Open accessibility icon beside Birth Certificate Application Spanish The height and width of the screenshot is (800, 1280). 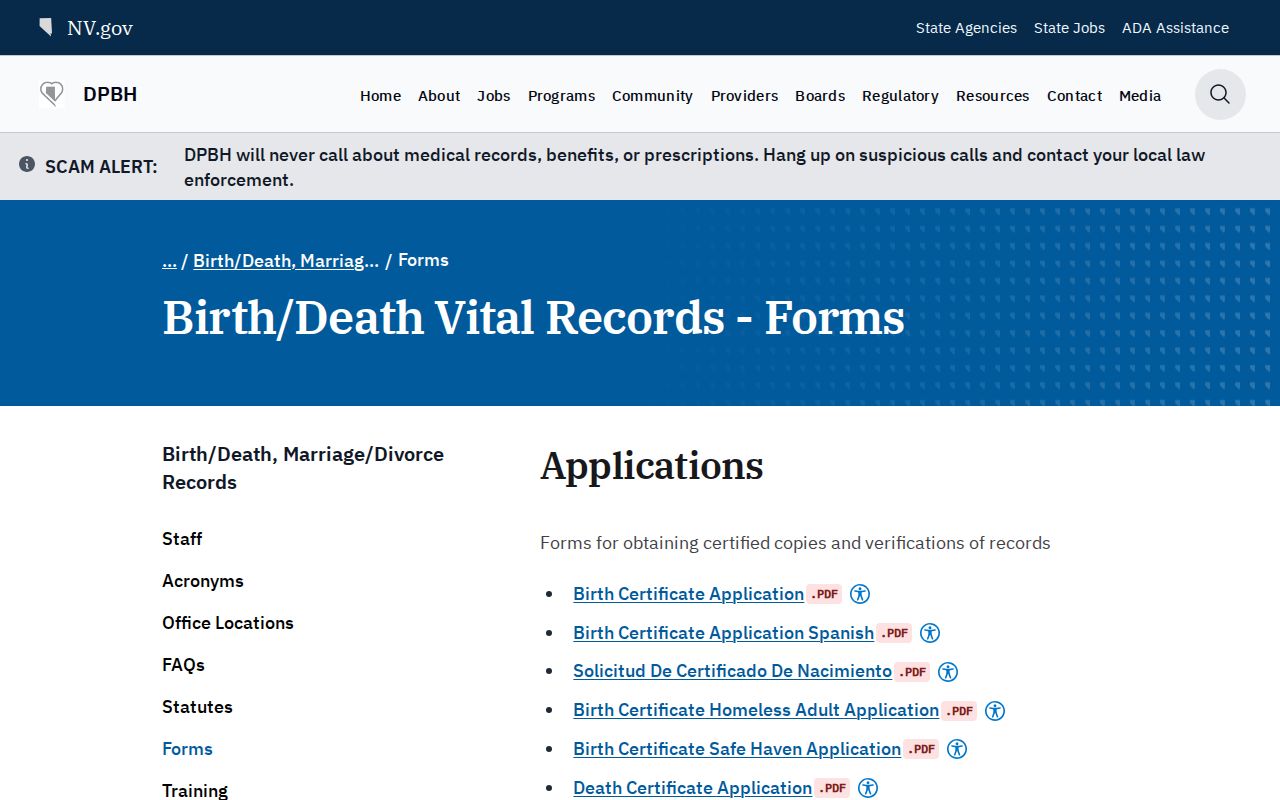click(x=930, y=633)
